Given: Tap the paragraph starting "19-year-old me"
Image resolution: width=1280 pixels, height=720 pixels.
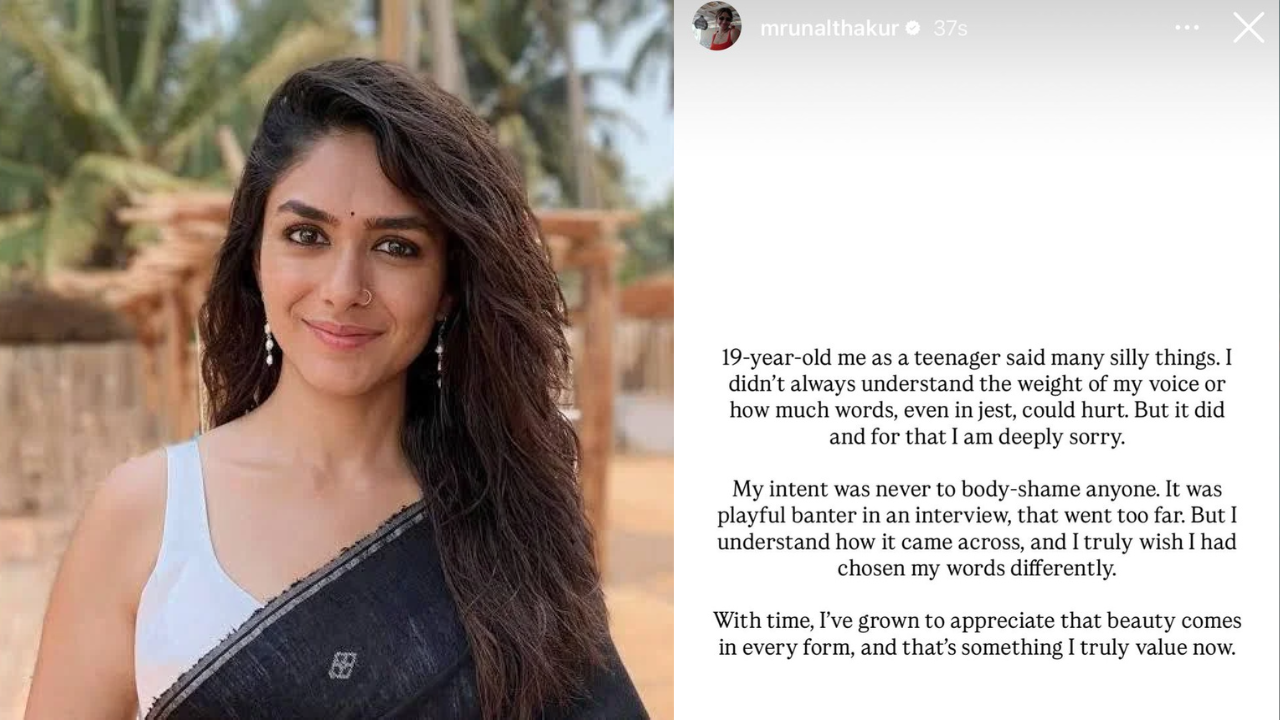Looking at the screenshot, I should (x=976, y=397).
